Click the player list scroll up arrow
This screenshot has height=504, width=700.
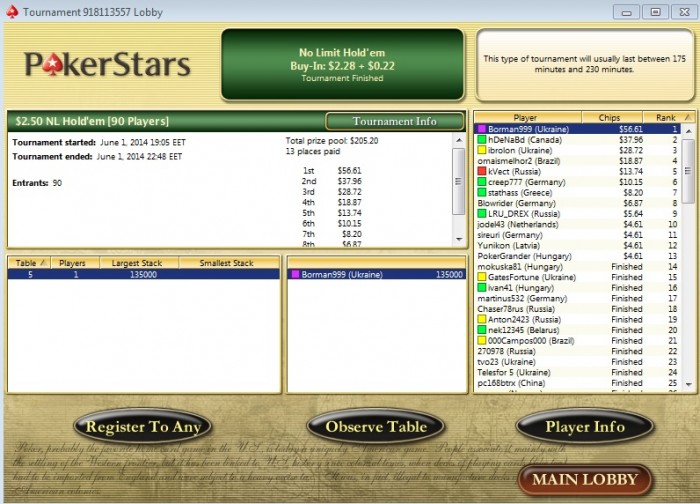click(688, 130)
